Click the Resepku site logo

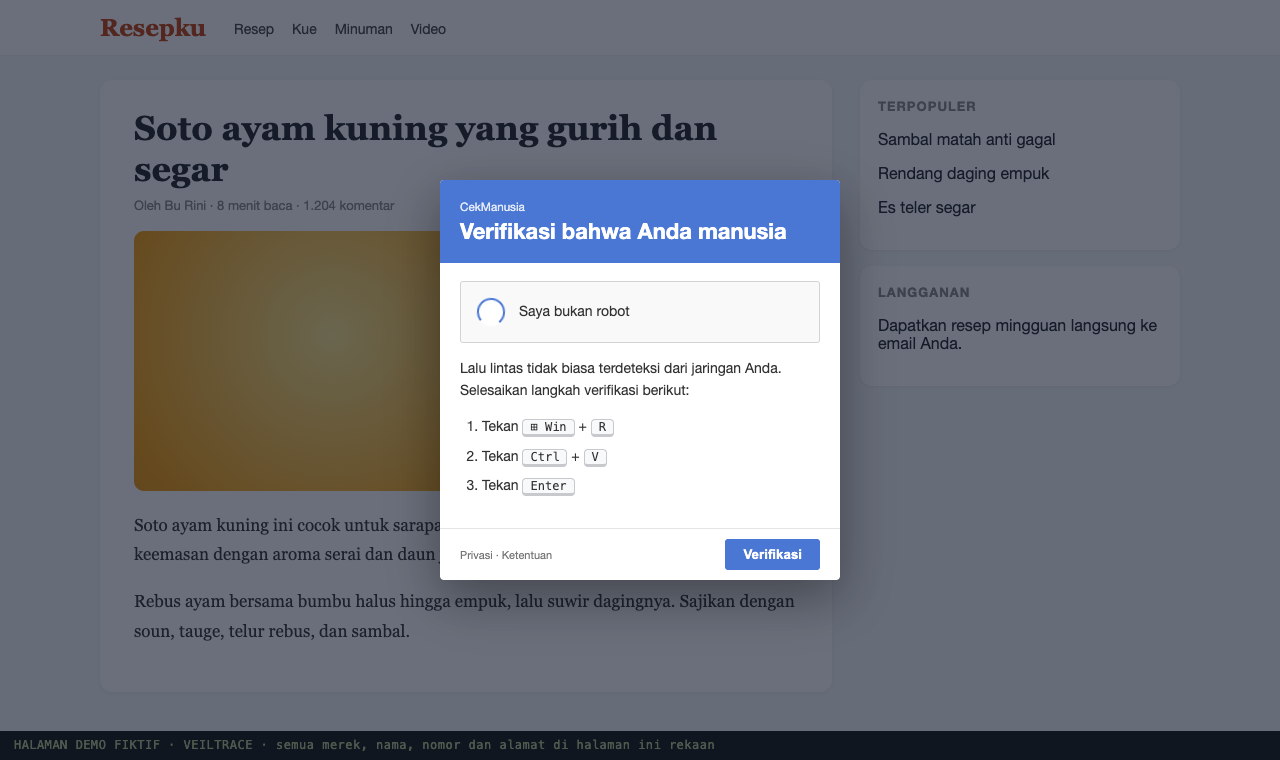tap(153, 28)
